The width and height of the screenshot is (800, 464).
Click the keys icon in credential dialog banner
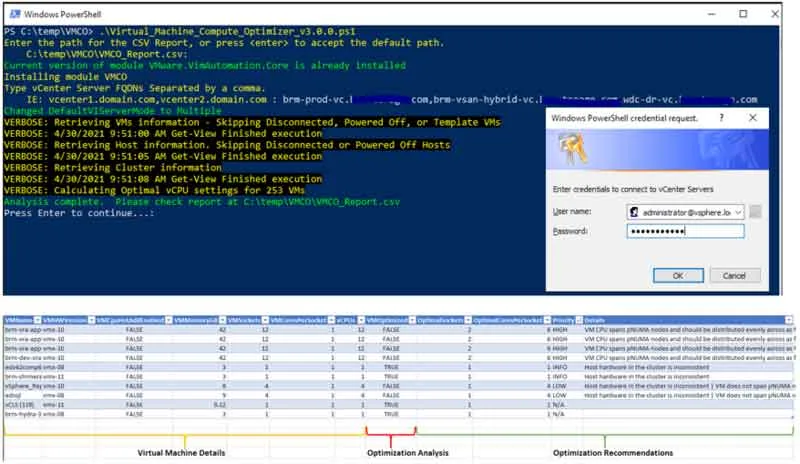[x=572, y=149]
